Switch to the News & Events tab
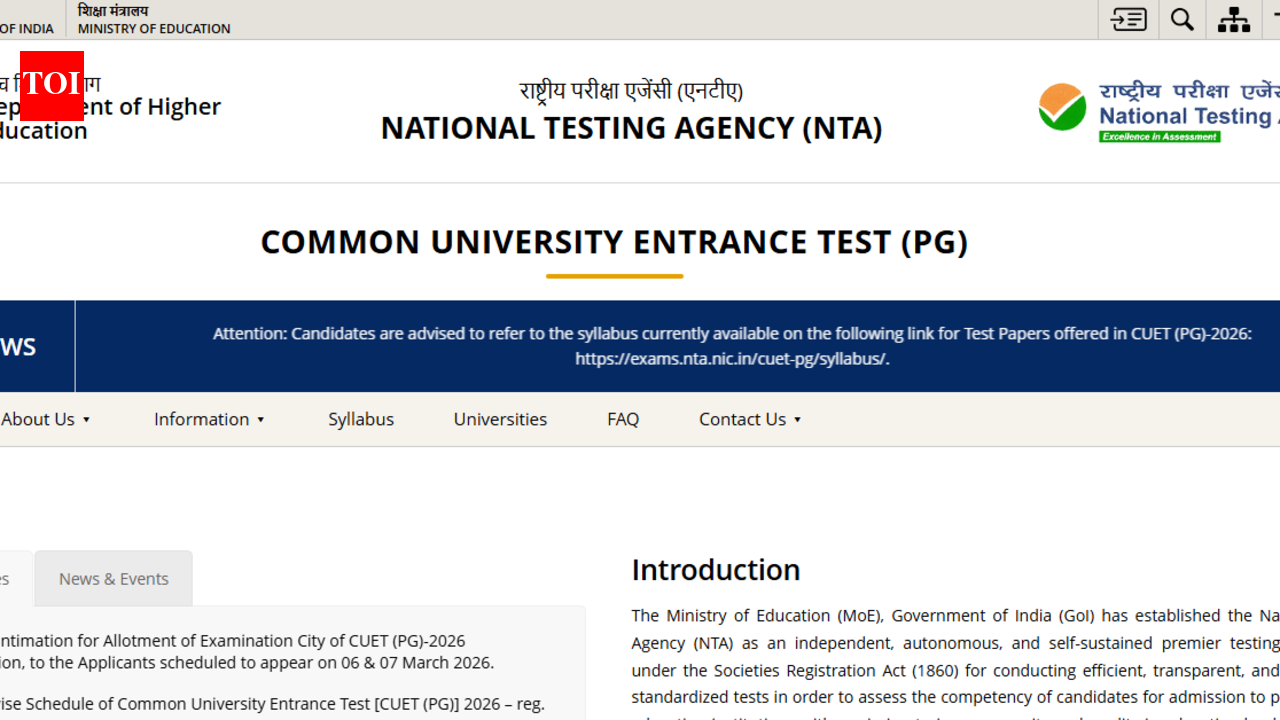Screen dimensions: 1280x720 point(113,578)
